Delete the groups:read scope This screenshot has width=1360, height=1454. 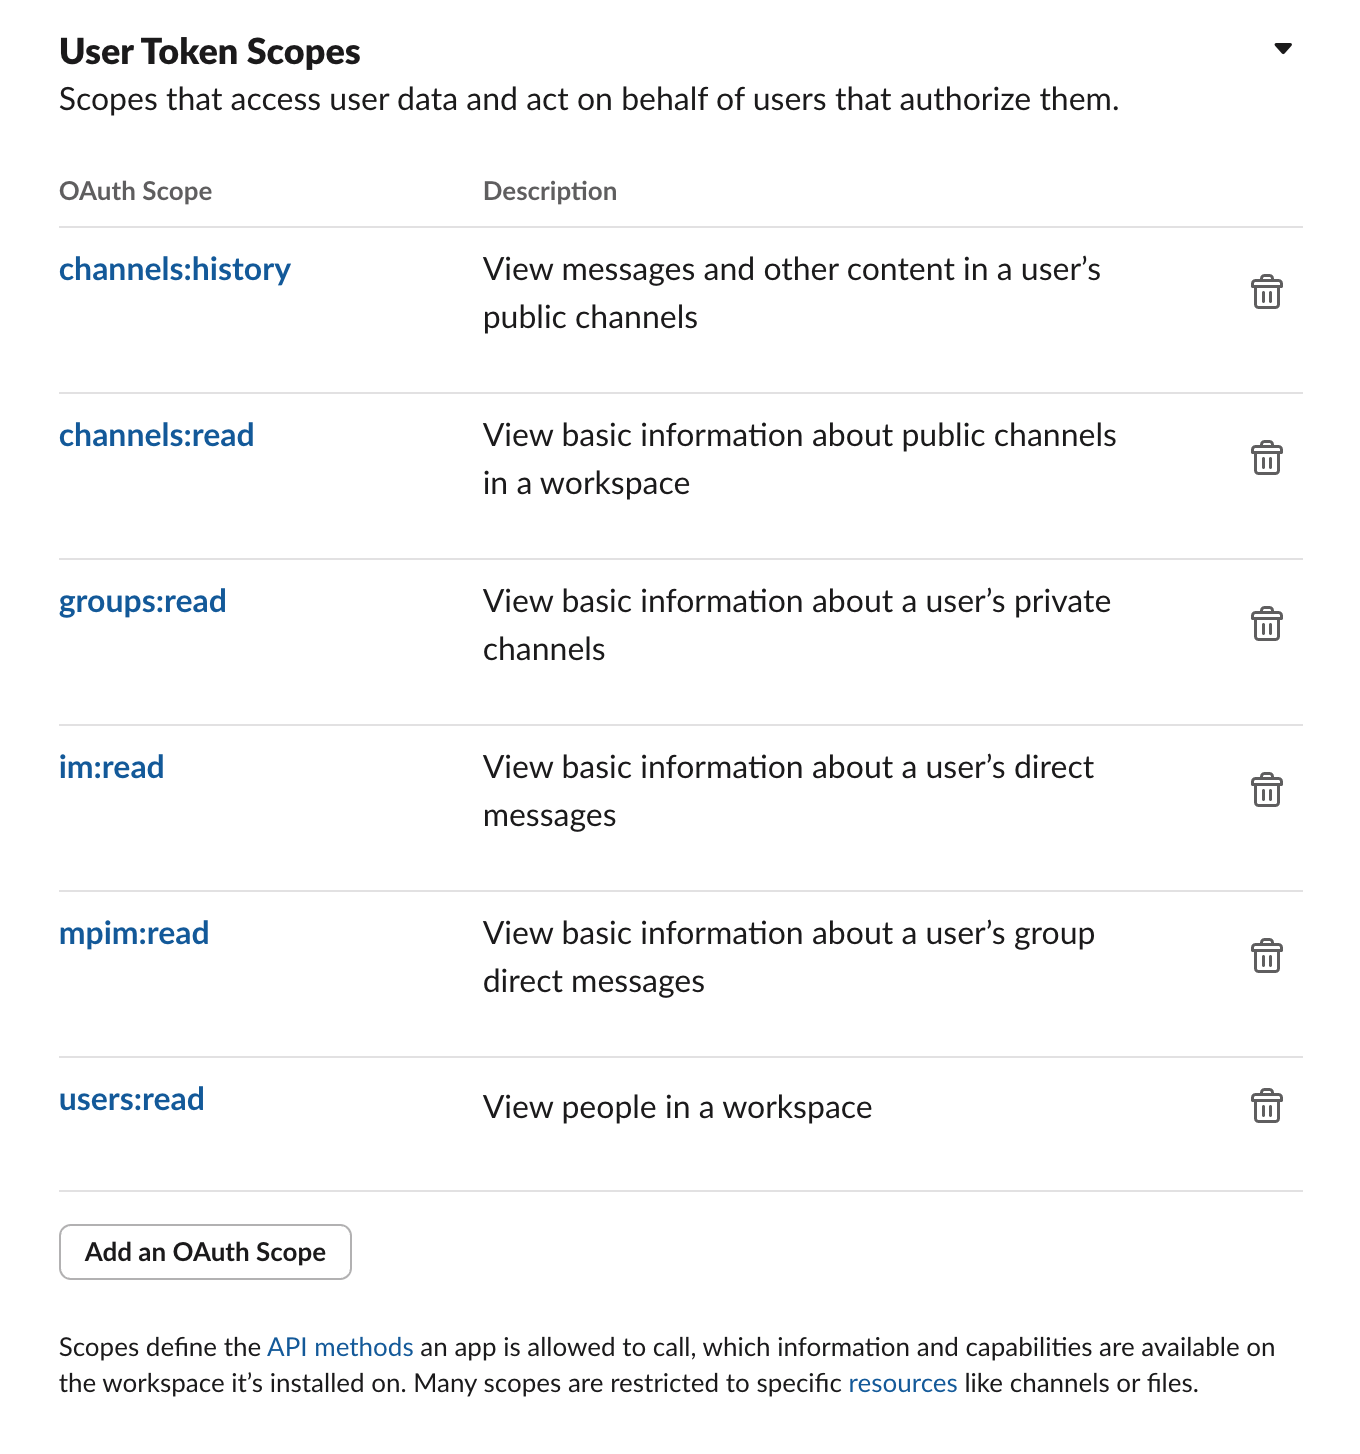point(1266,624)
